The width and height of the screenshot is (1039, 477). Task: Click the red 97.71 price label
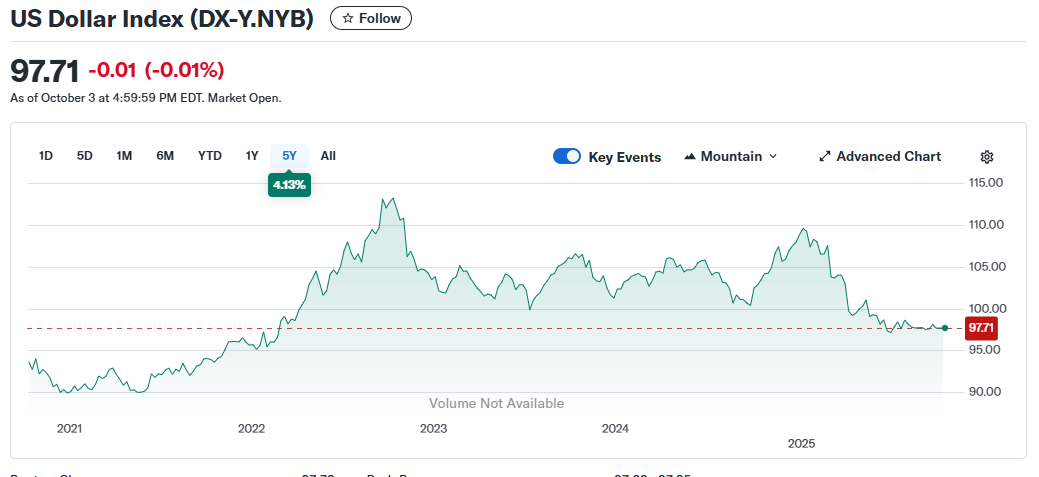pos(981,328)
